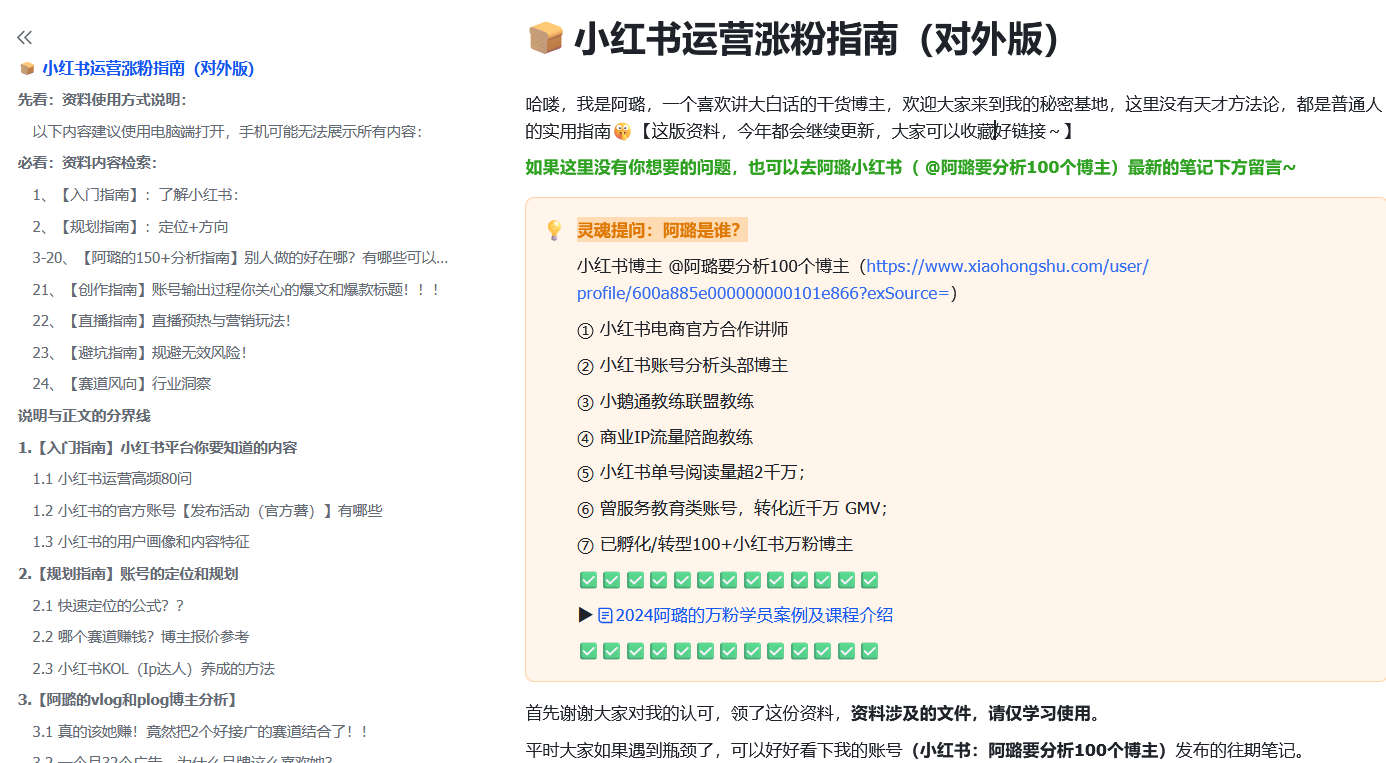Viewport: 1386px width, 763px height.
Task: Click the line ④ 商业IP流量陪跑教练
Action: (x=665, y=438)
